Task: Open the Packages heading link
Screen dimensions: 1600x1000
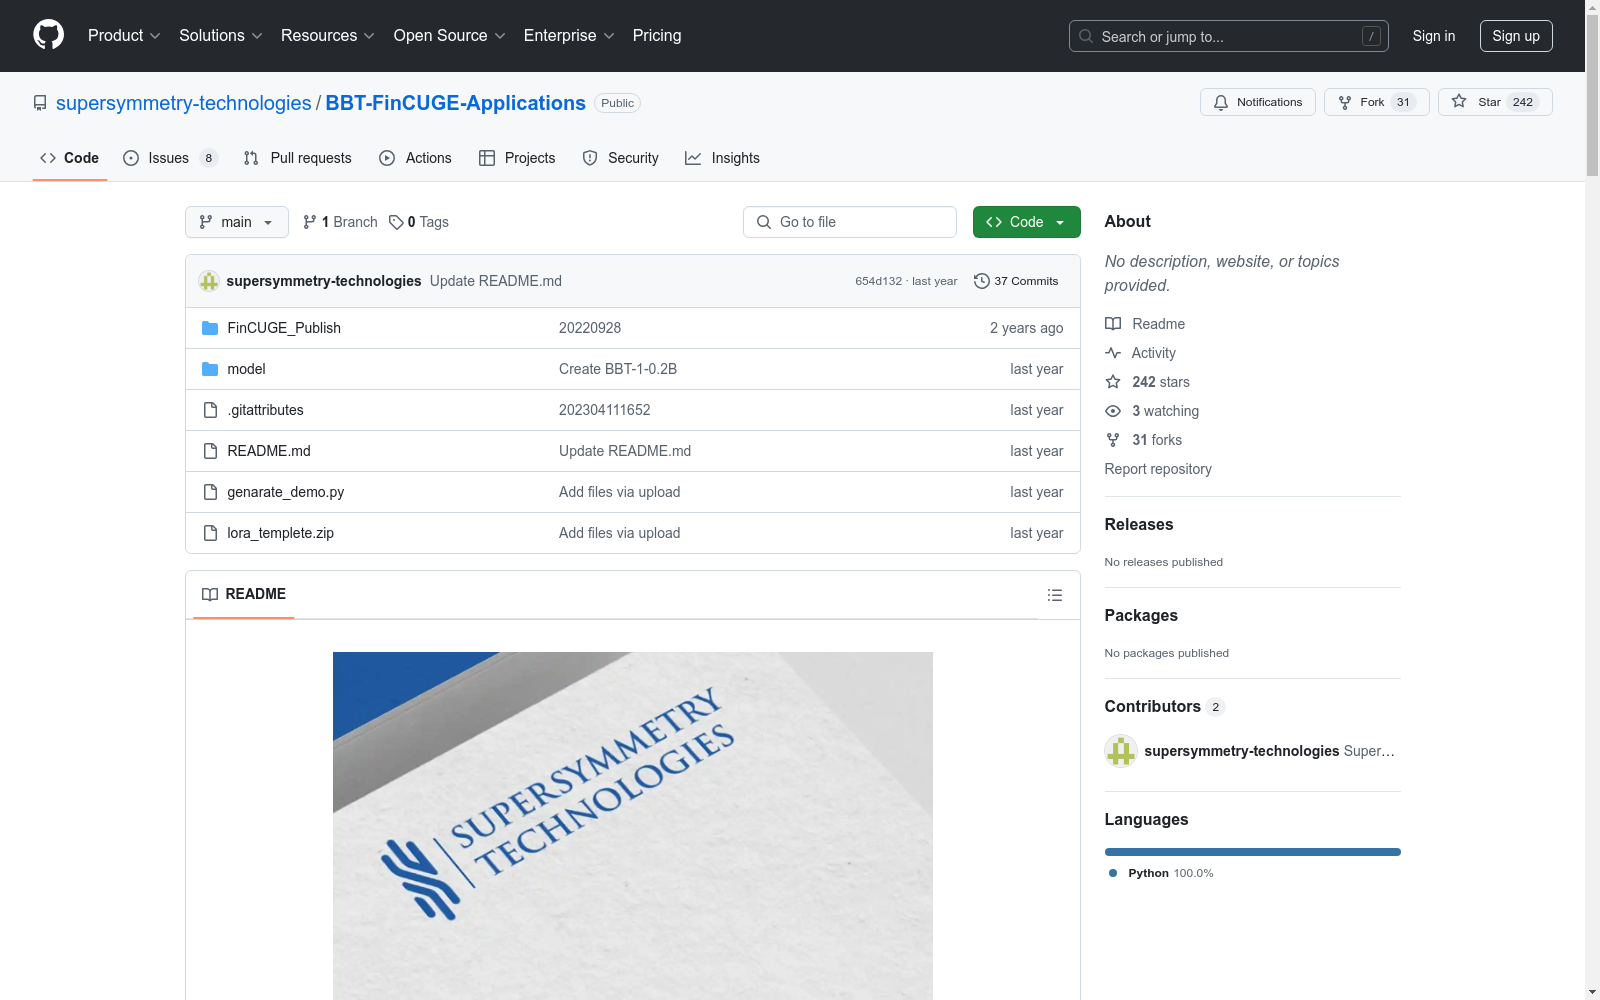Action: (1141, 615)
